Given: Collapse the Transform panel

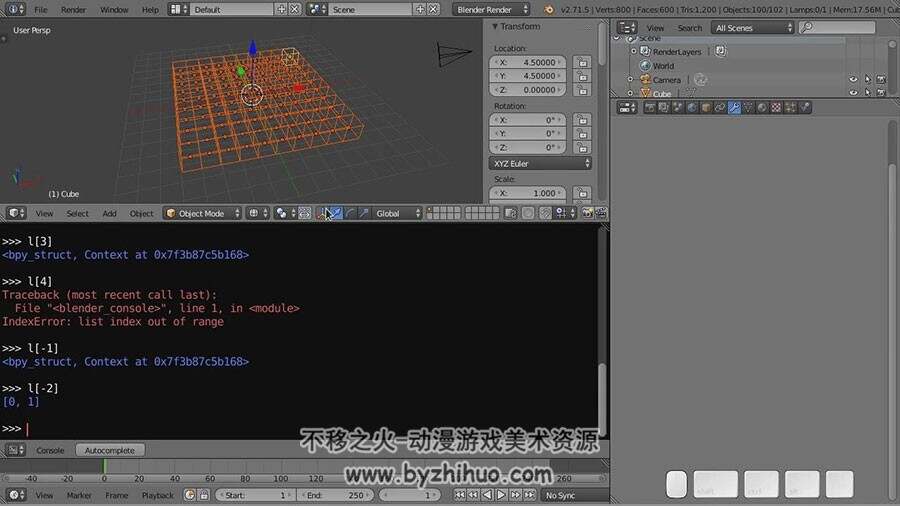Looking at the screenshot, I should click(495, 26).
